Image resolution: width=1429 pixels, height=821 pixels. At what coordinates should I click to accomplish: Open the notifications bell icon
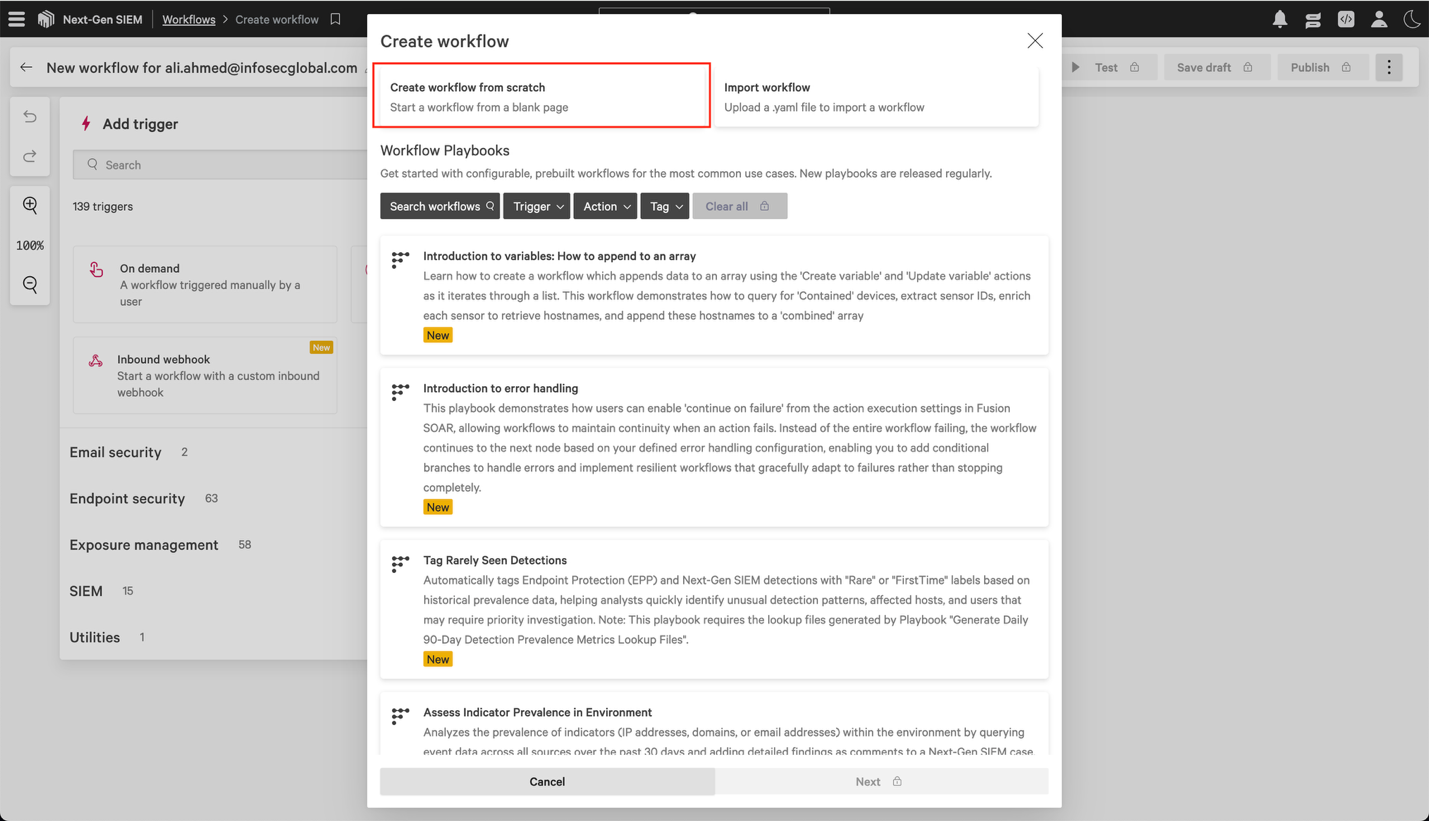pos(1279,19)
